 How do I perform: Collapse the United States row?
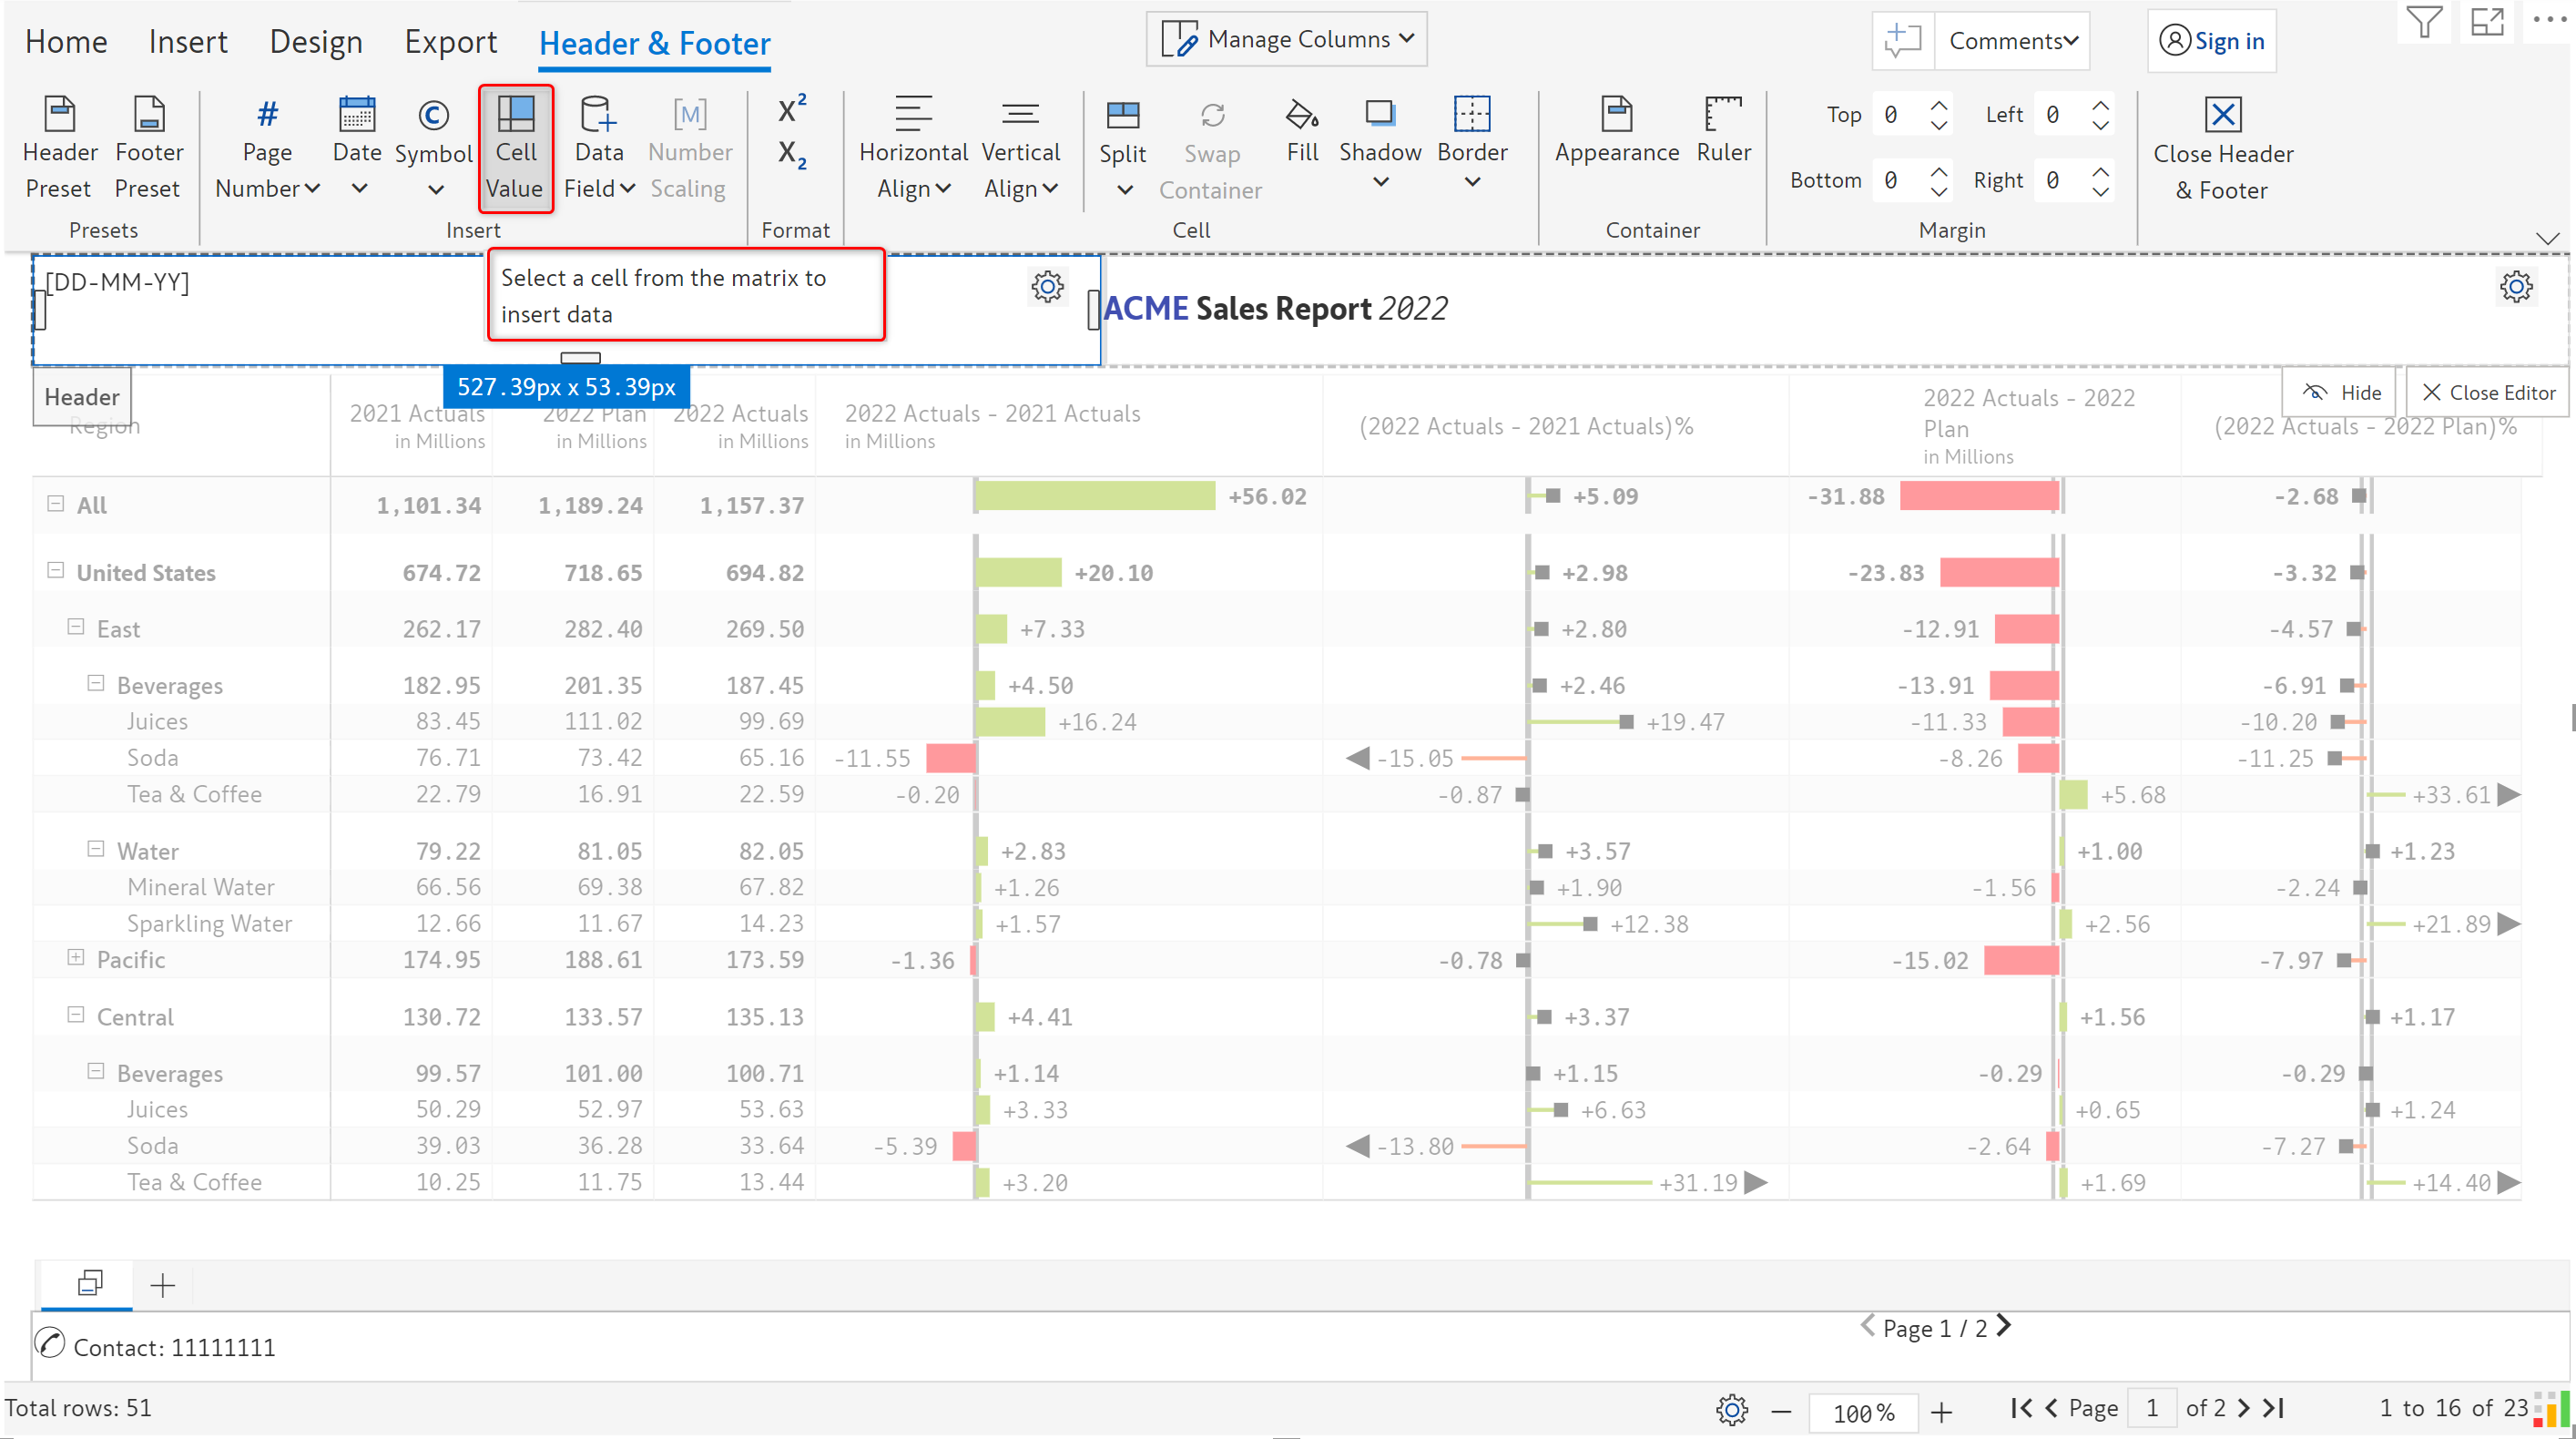[56, 570]
